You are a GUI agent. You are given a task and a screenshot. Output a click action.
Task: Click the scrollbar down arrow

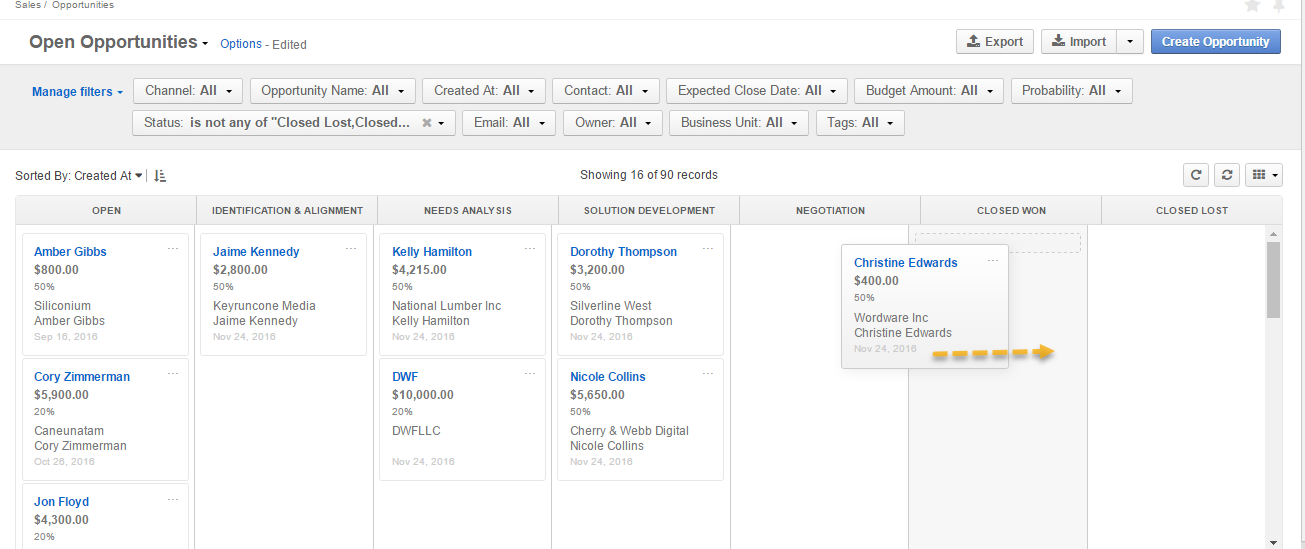1273,542
